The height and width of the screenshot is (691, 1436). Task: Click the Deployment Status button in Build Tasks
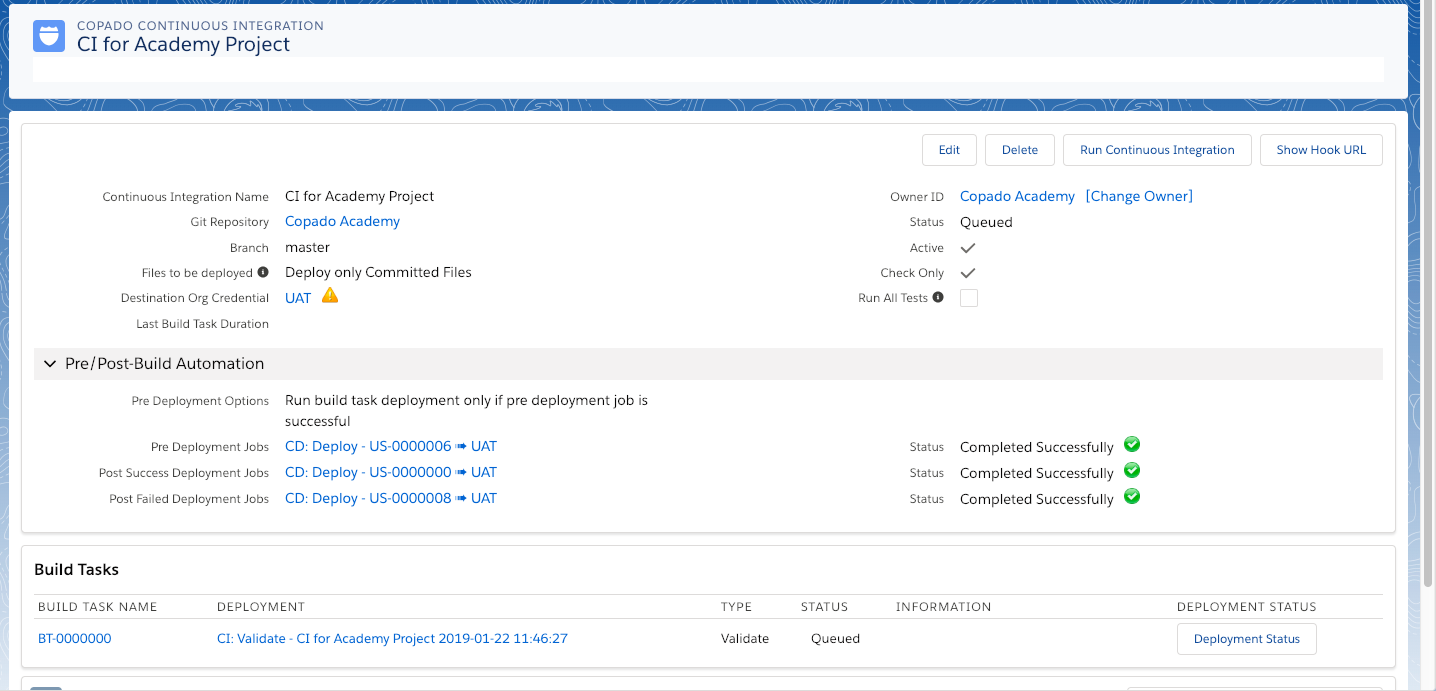pyautogui.click(x=1246, y=639)
